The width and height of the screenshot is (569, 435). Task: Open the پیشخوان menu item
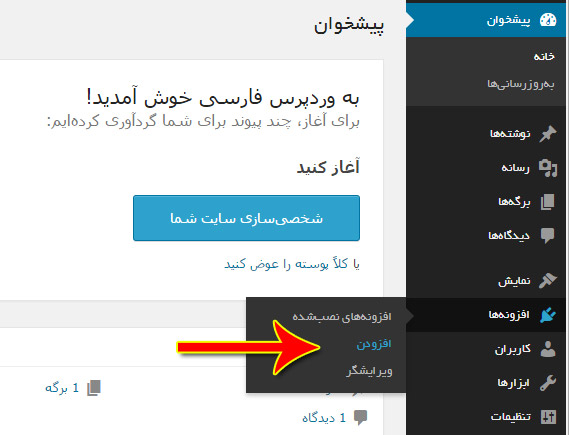(x=487, y=20)
